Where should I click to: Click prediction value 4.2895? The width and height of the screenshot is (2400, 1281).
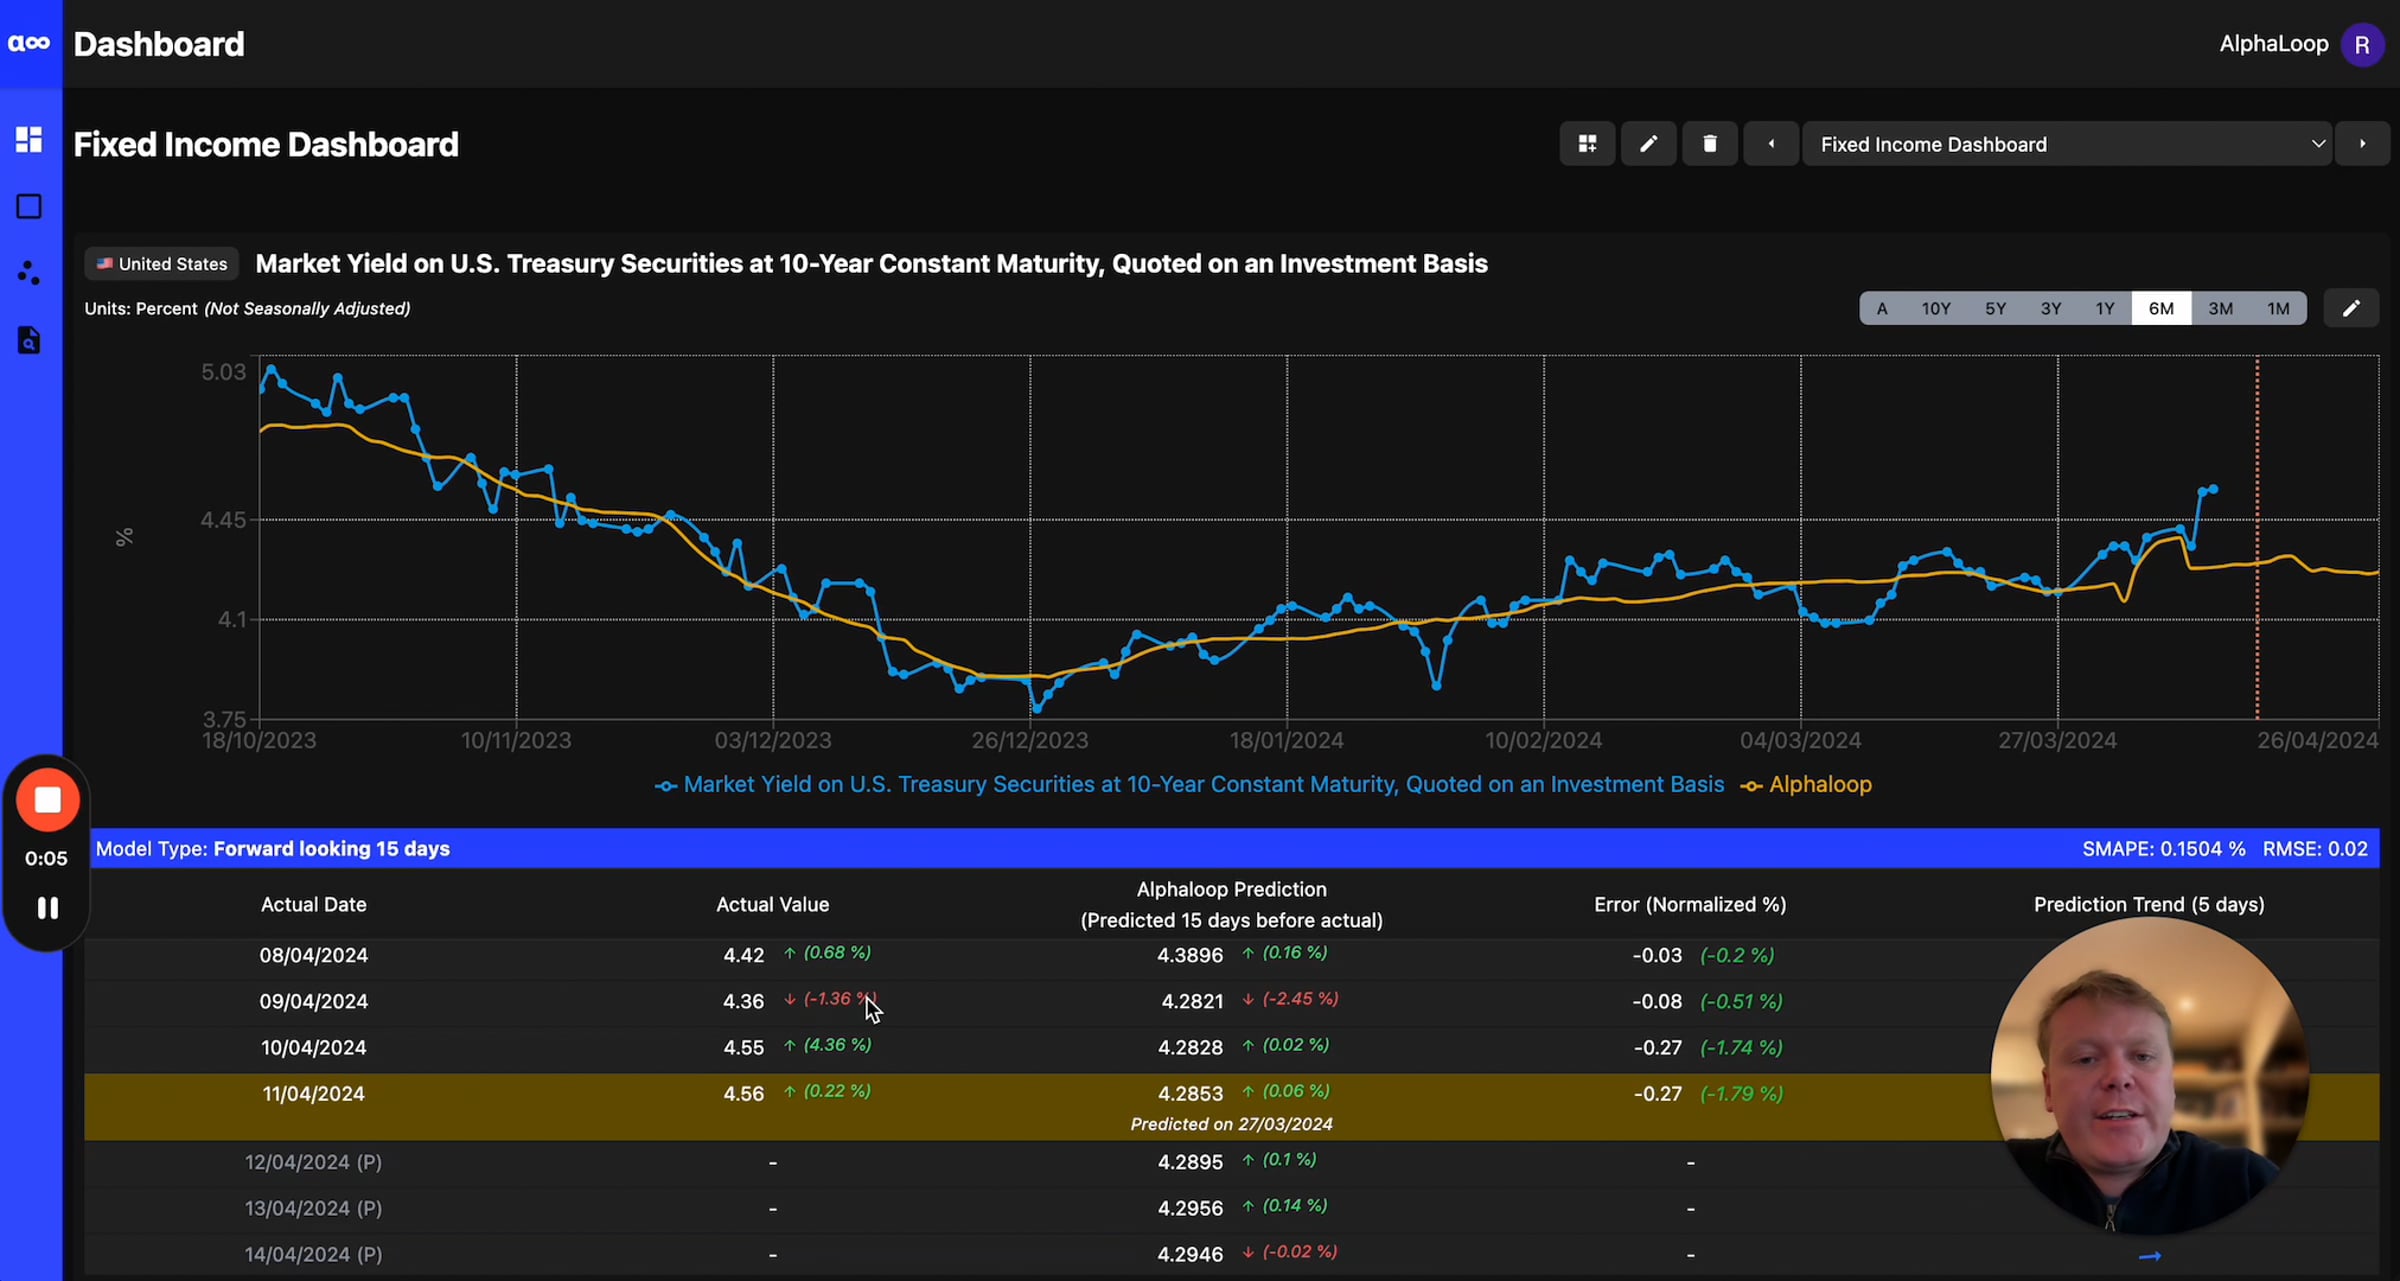tap(1190, 1162)
